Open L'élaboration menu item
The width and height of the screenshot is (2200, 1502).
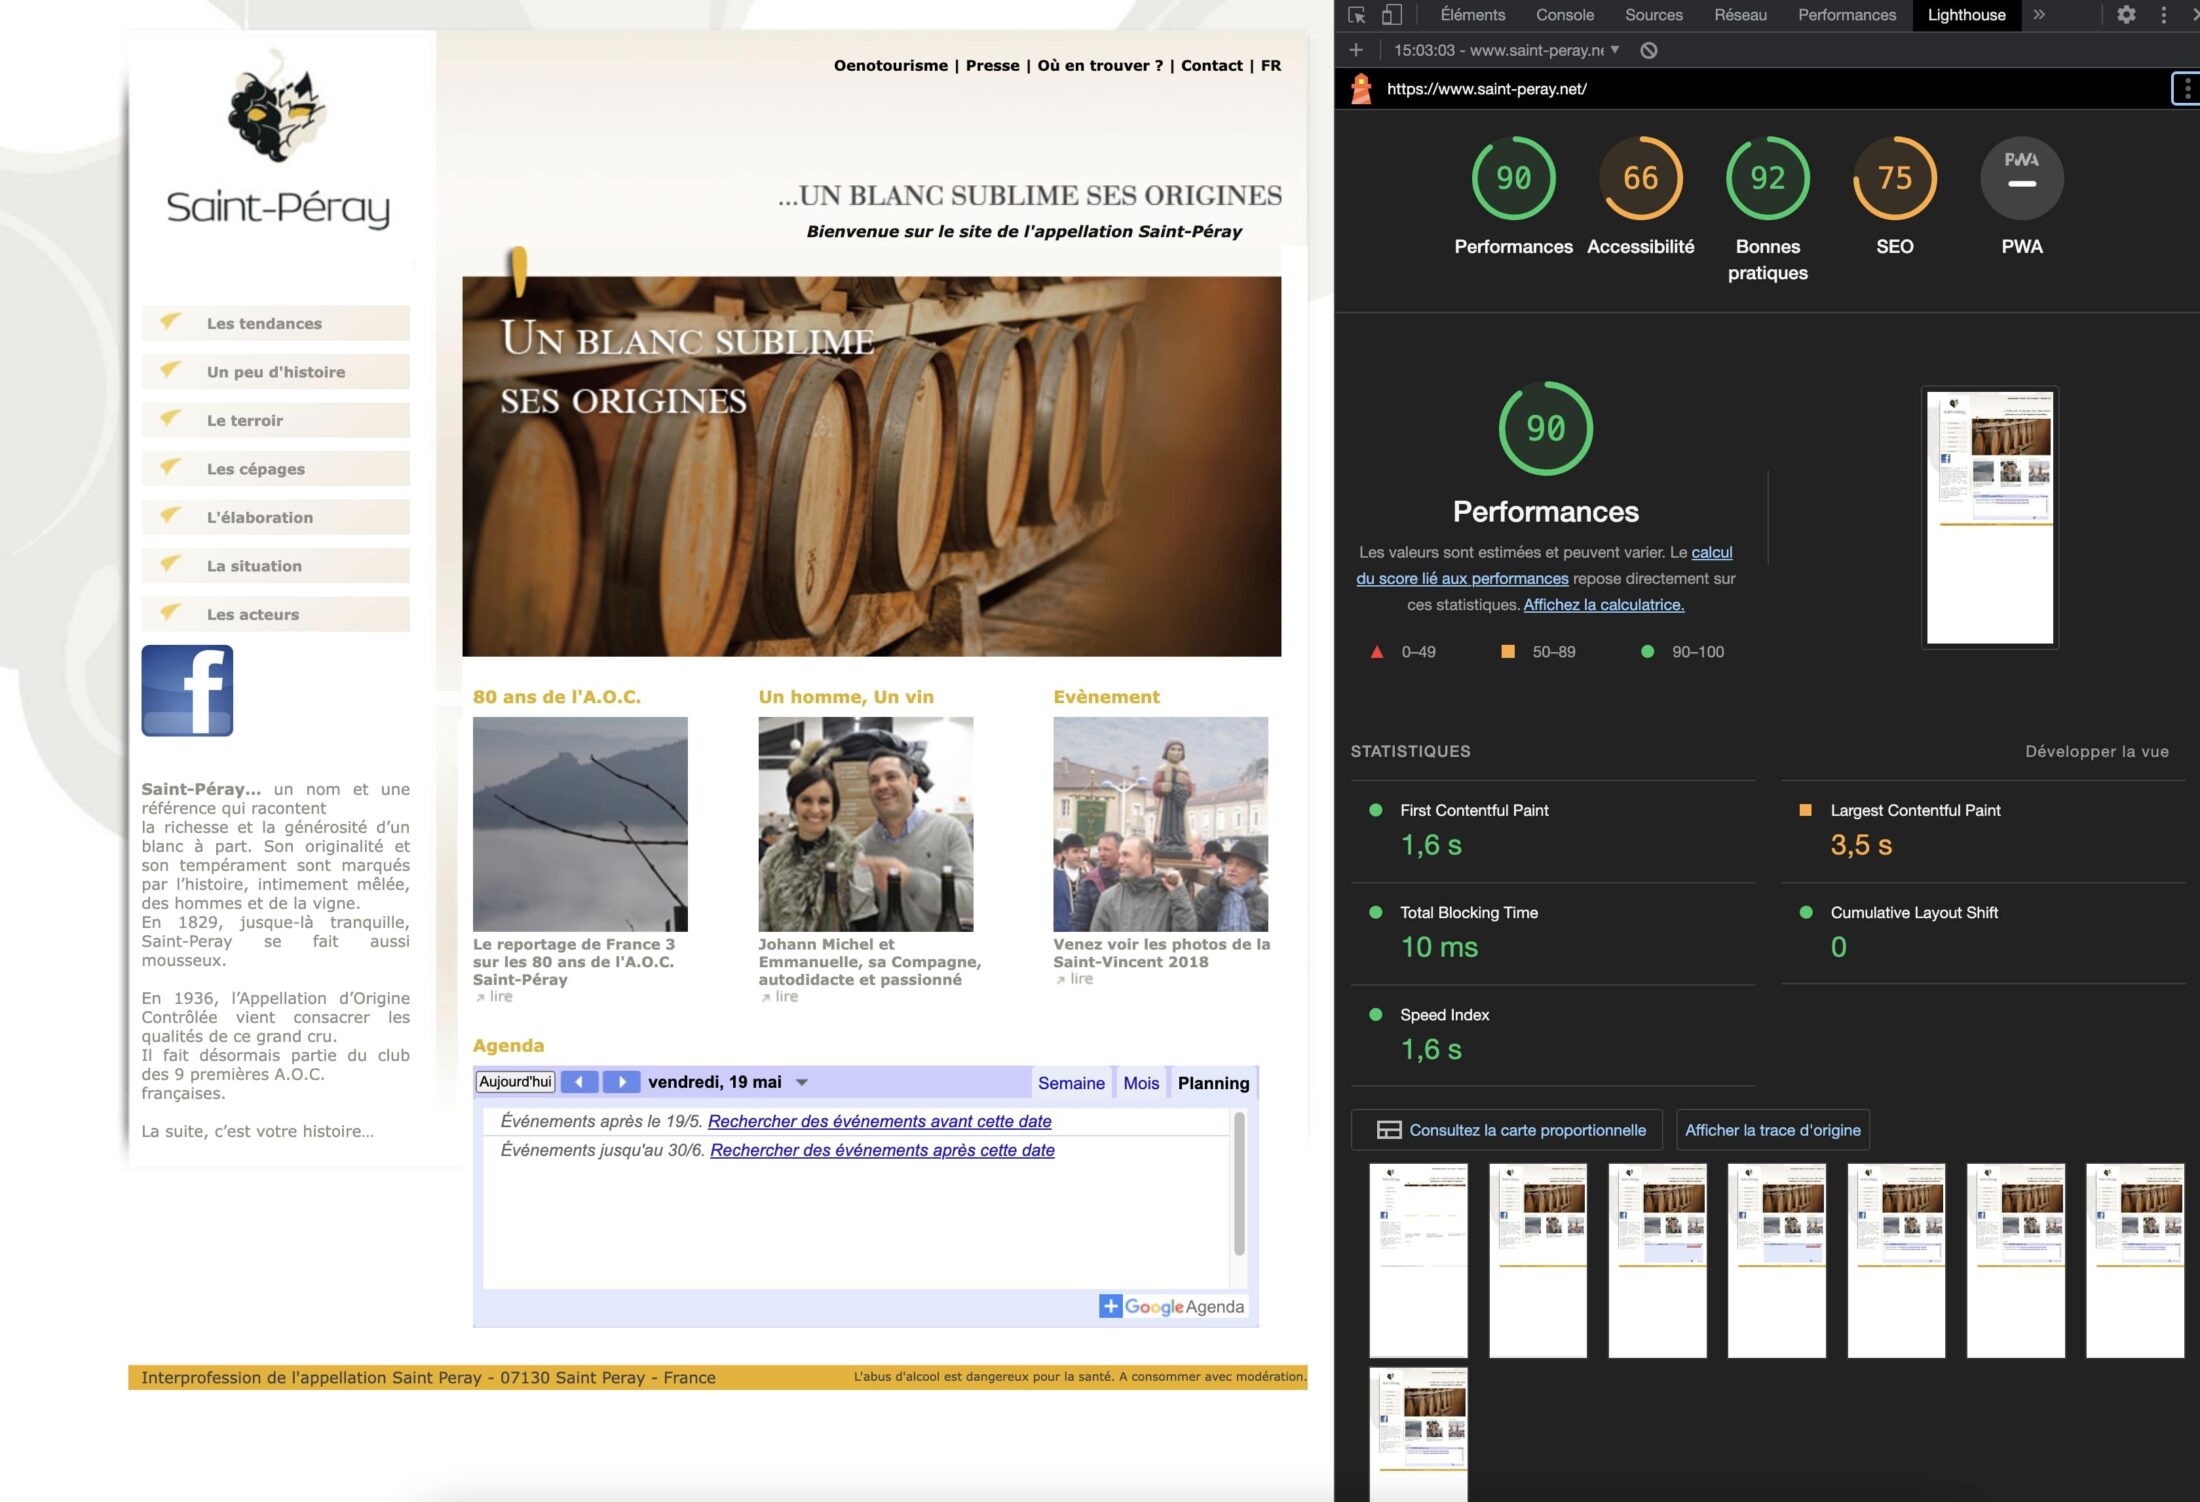point(275,517)
